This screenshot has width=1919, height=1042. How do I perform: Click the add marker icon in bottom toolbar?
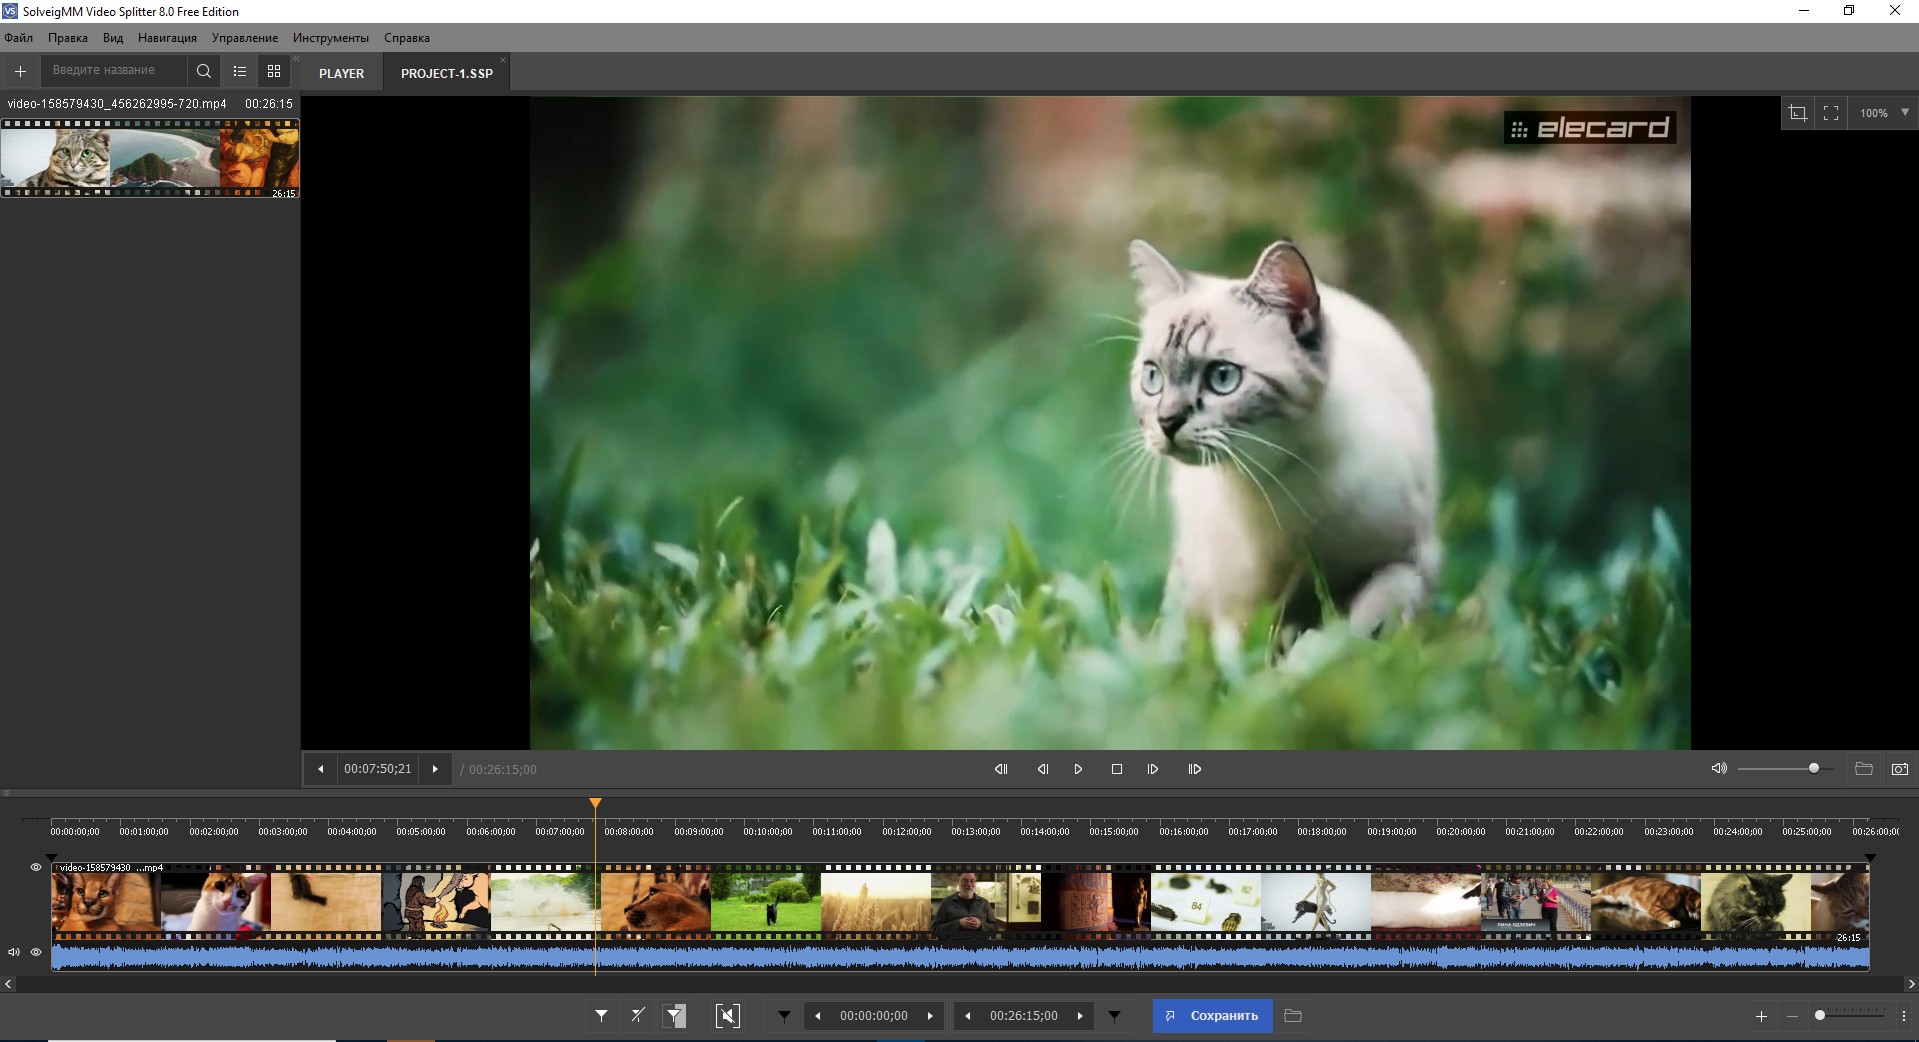(601, 1016)
